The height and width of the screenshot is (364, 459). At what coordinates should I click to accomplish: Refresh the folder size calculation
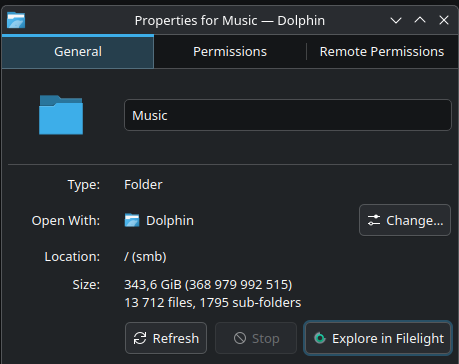(x=166, y=338)
